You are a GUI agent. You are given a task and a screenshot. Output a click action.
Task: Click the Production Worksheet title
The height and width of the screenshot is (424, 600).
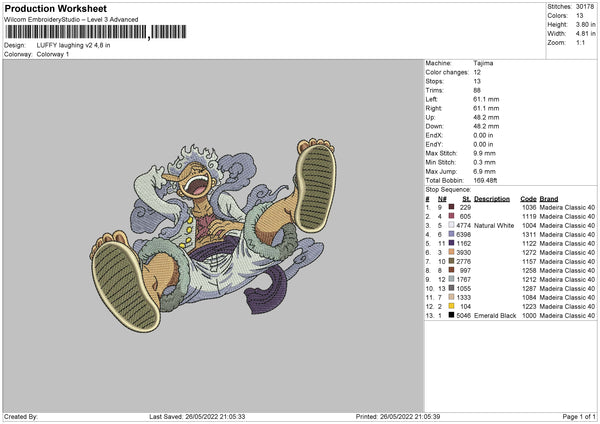pos(55,8)
